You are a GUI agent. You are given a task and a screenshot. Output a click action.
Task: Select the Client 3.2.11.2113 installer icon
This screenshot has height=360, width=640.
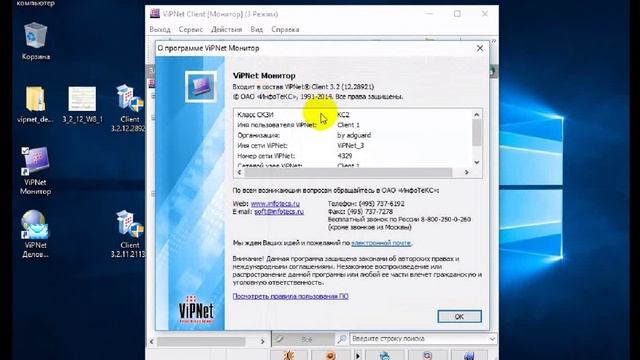(129, 234)
